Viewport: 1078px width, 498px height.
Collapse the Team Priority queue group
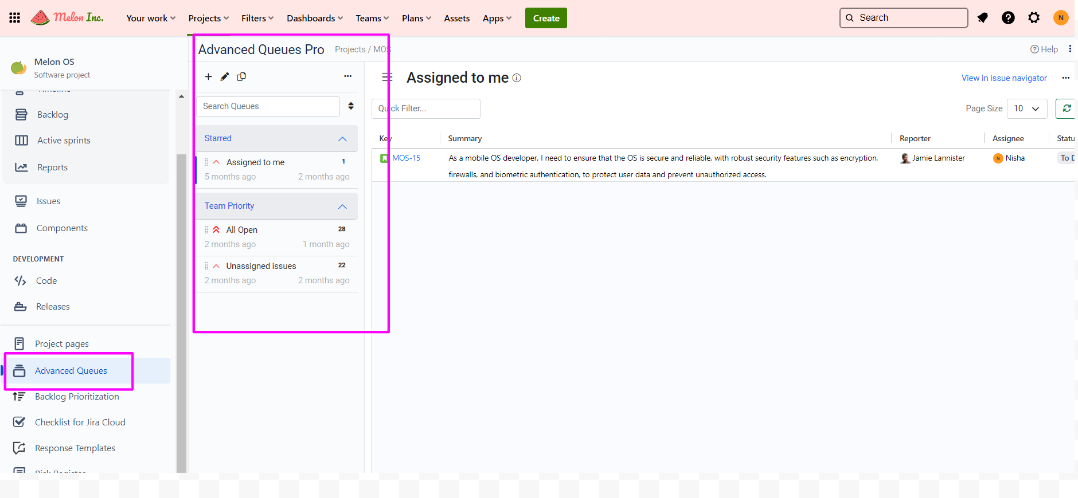[342, 206]
